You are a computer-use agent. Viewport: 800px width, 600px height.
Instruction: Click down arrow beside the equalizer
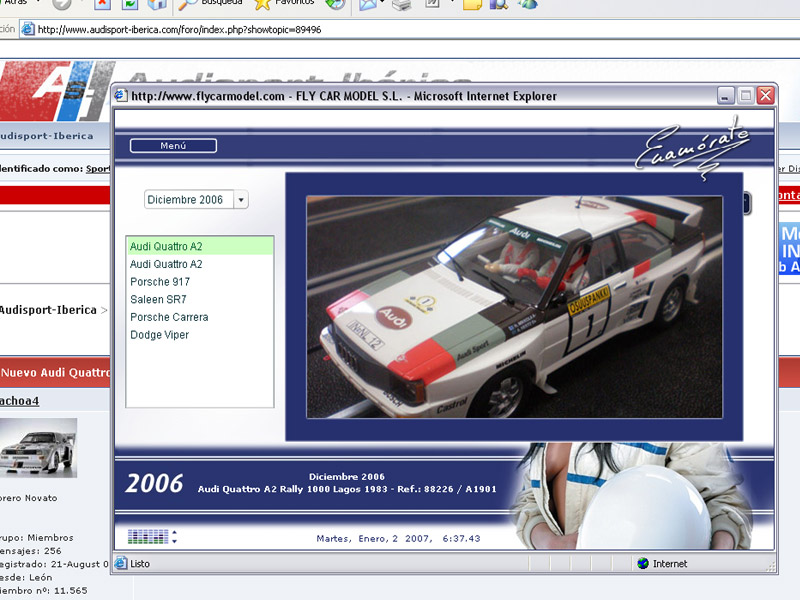tap(174, 541)
